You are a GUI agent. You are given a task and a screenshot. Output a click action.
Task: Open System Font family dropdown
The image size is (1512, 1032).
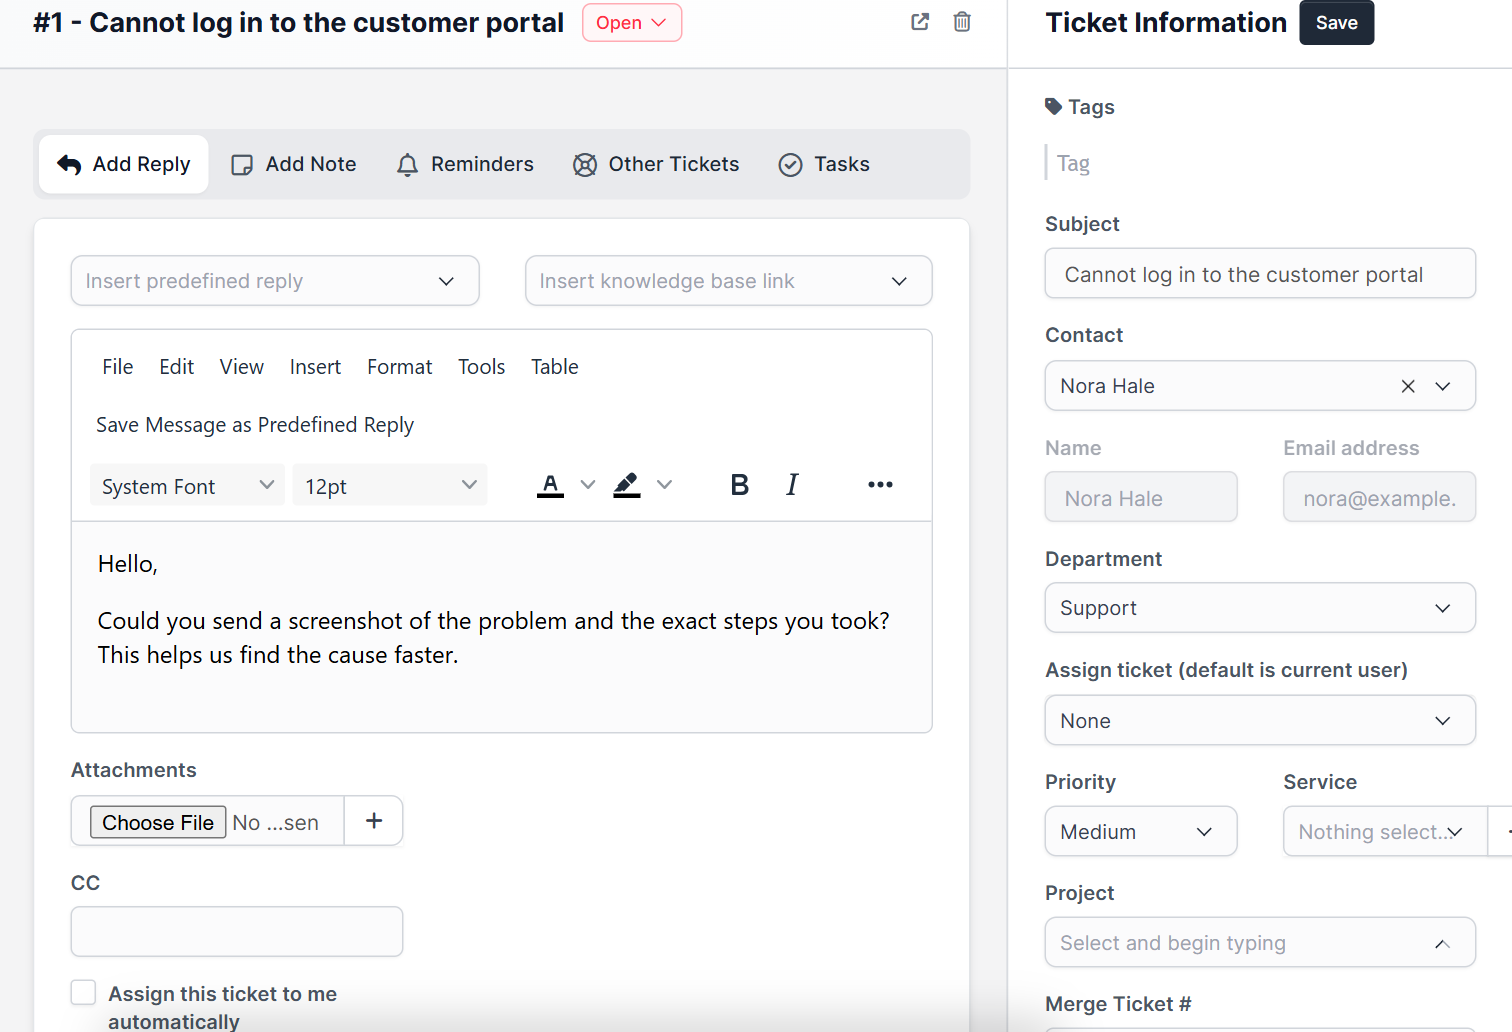tap(187, 485)
